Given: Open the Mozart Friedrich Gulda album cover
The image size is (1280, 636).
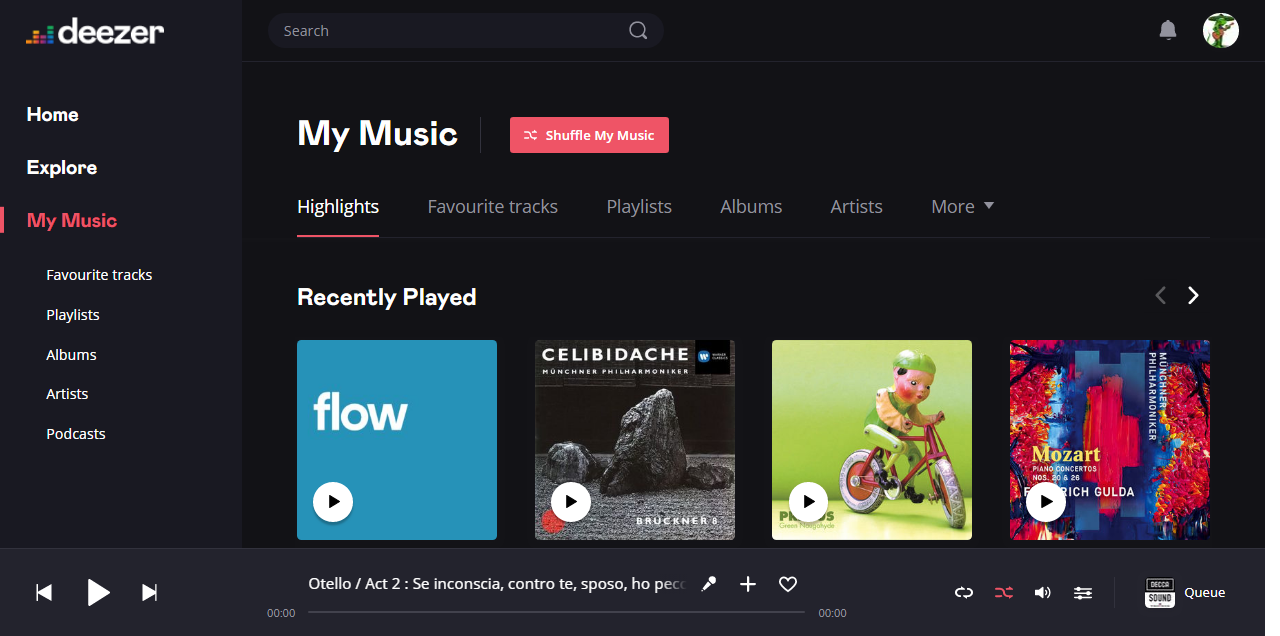Looking at the screenshot, I should coord(1110,440).
